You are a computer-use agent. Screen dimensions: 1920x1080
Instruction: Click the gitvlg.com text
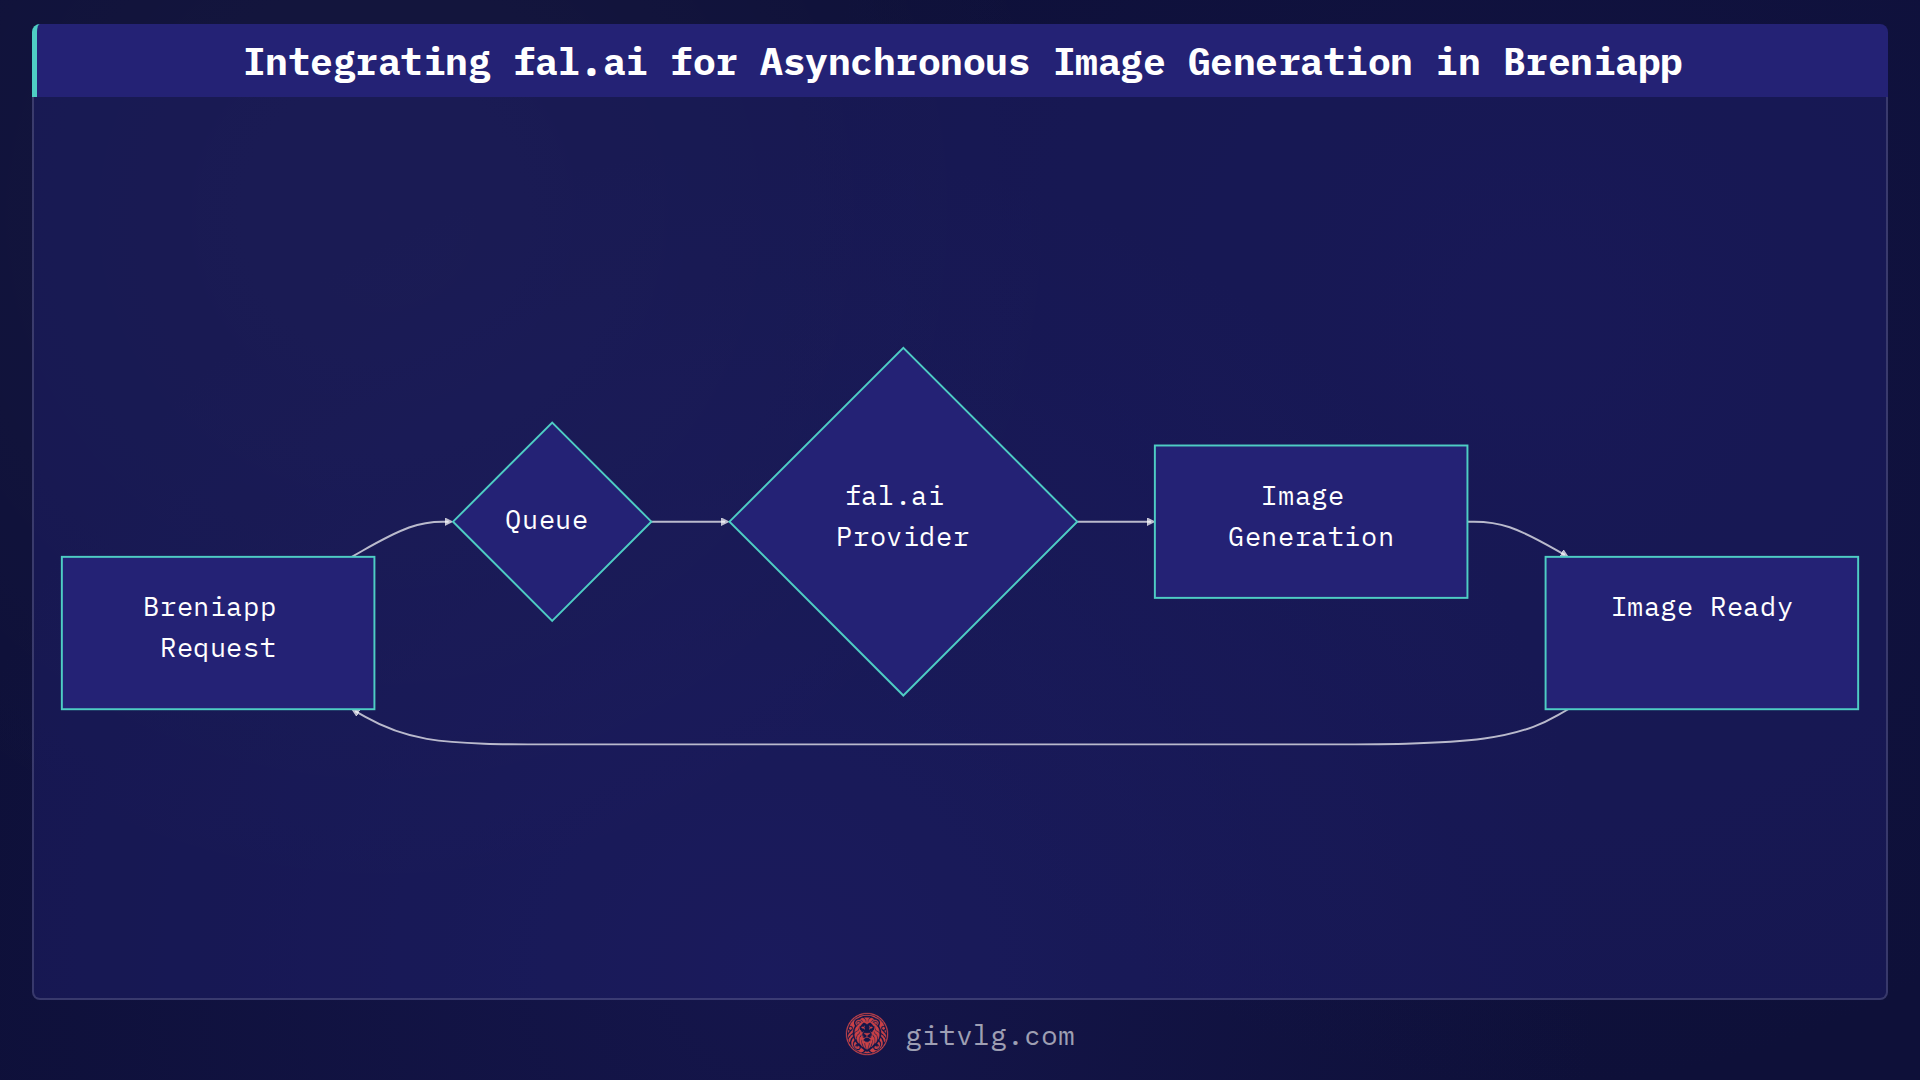tap(990, 1036)
